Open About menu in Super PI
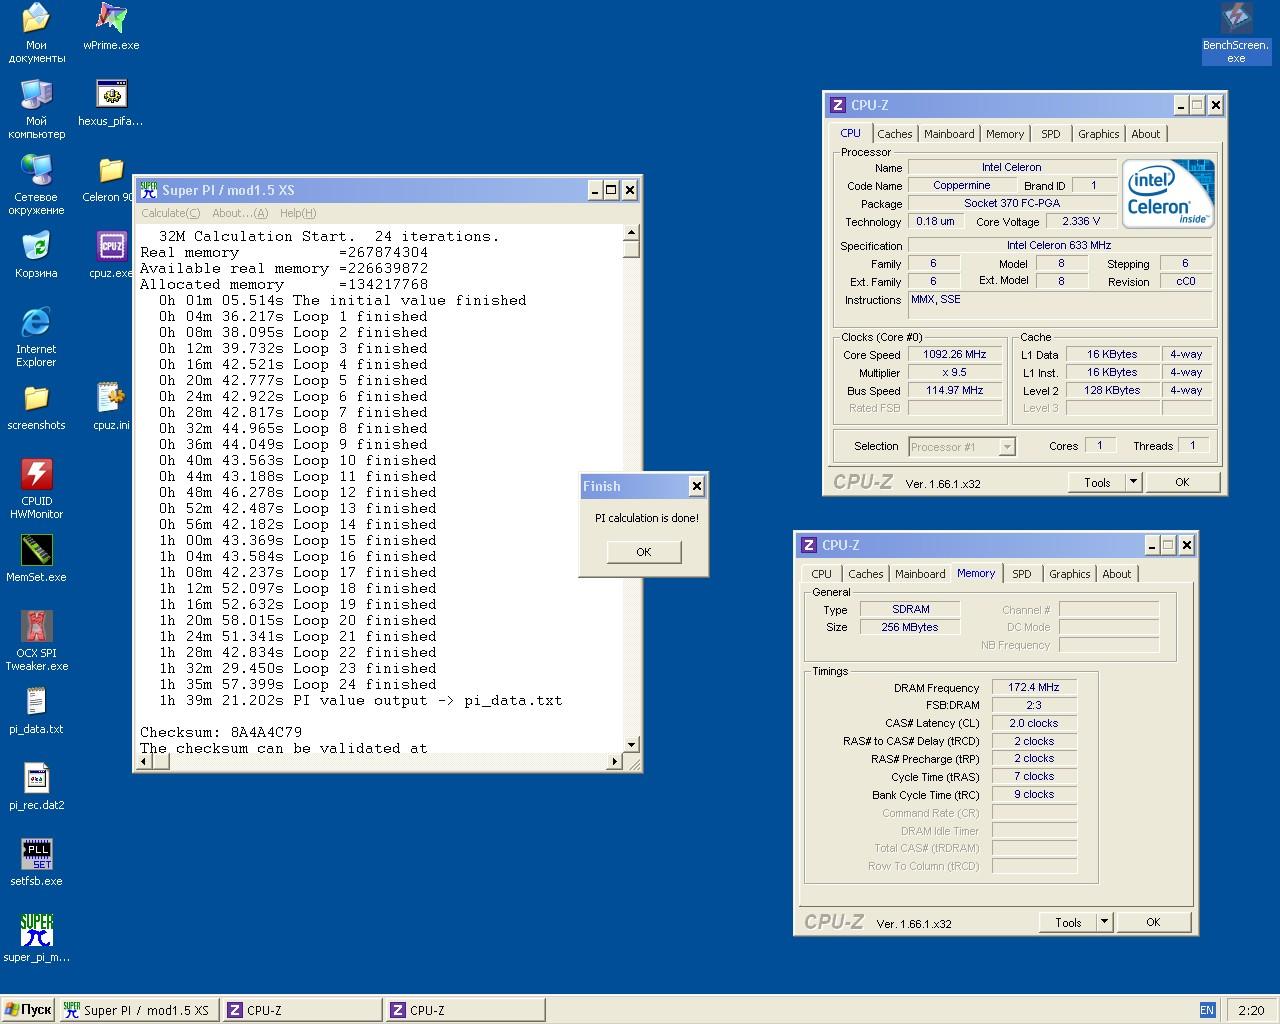The width and height of the screenshot is (1280, 1024). 240,213
